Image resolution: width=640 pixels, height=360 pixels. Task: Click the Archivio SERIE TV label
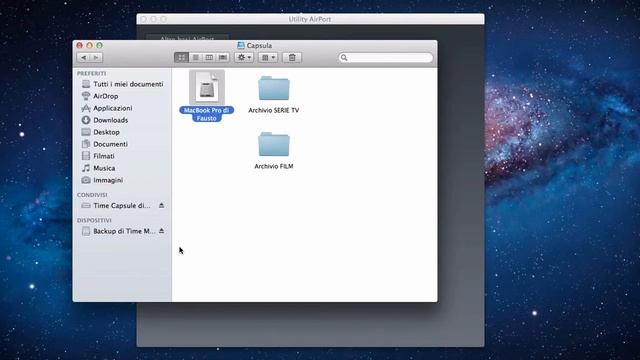[274, 110]
